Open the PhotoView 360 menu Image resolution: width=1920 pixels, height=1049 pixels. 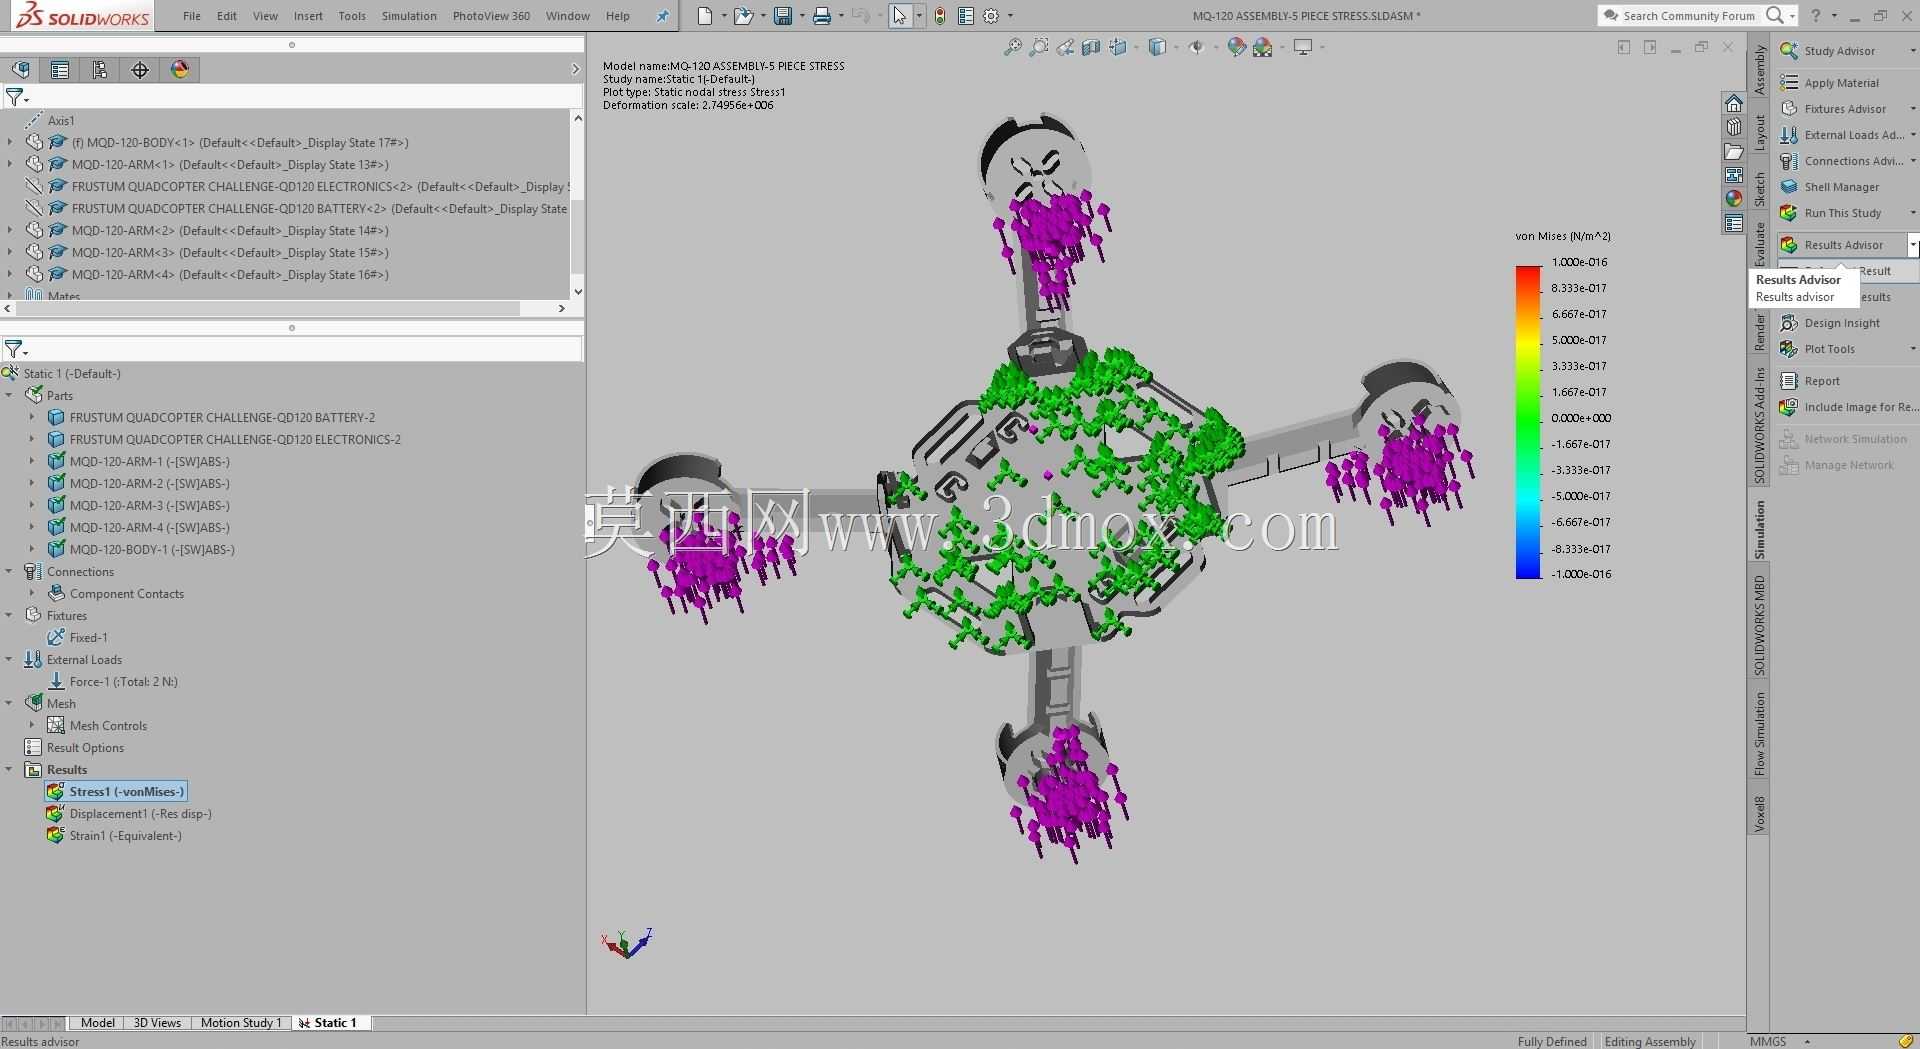tap(491, 16)
